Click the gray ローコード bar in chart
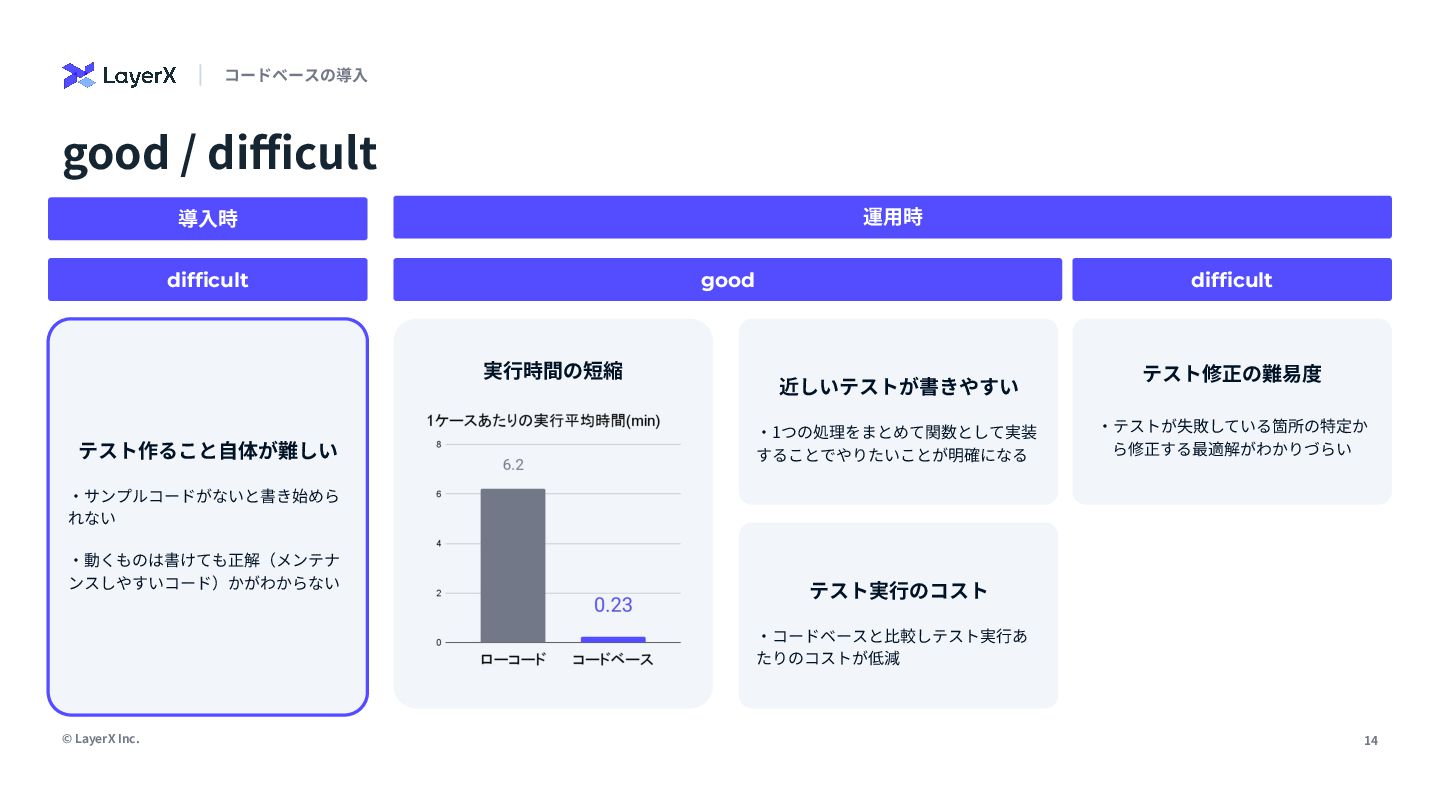This screenshot has height=810, width=1440. 513,566
